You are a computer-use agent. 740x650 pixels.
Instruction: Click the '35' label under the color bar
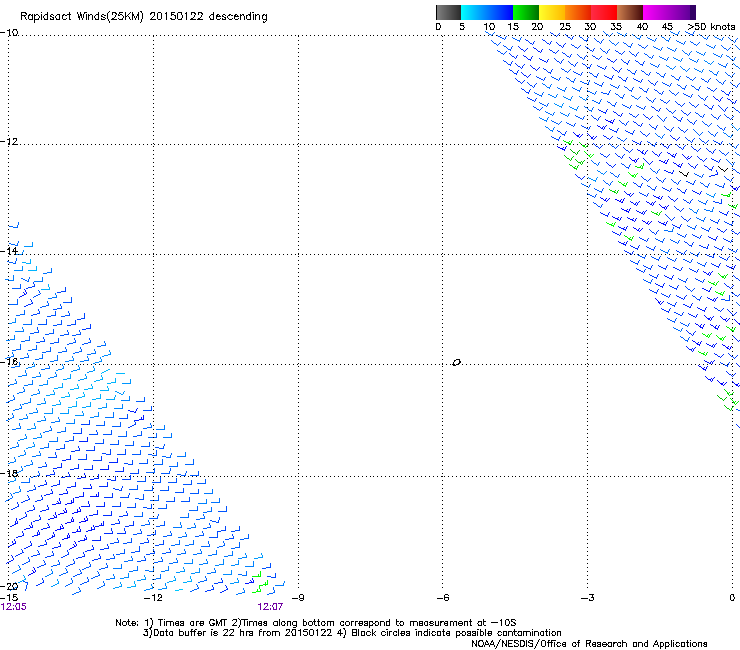coord(616,27)
